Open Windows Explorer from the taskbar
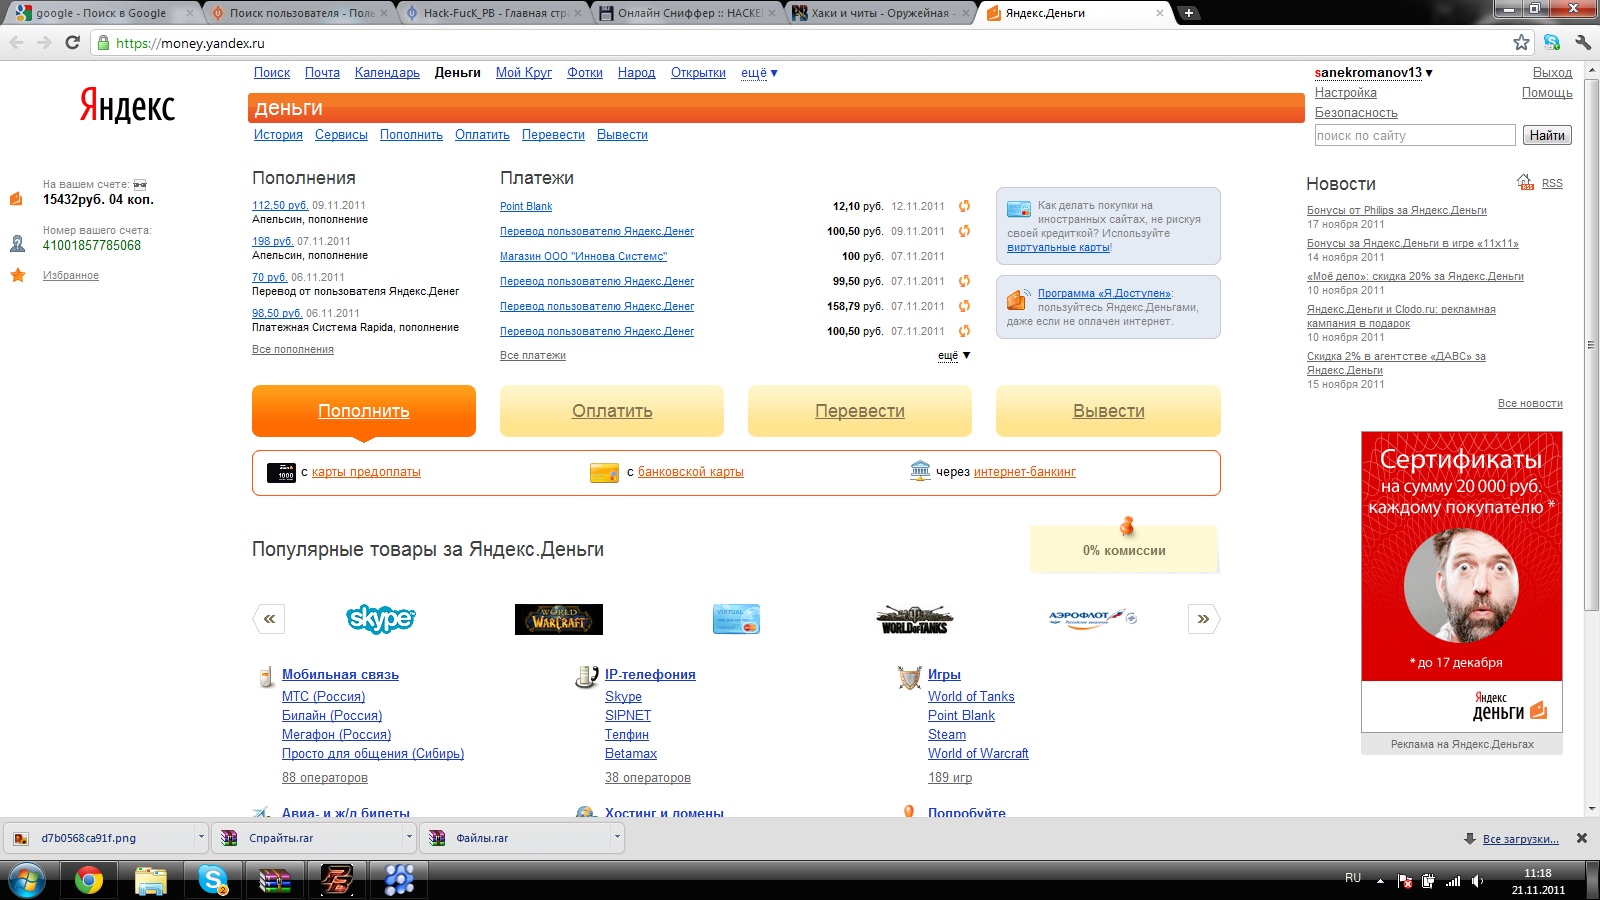This screenshot has width=1600, height=900. (150, 880)
